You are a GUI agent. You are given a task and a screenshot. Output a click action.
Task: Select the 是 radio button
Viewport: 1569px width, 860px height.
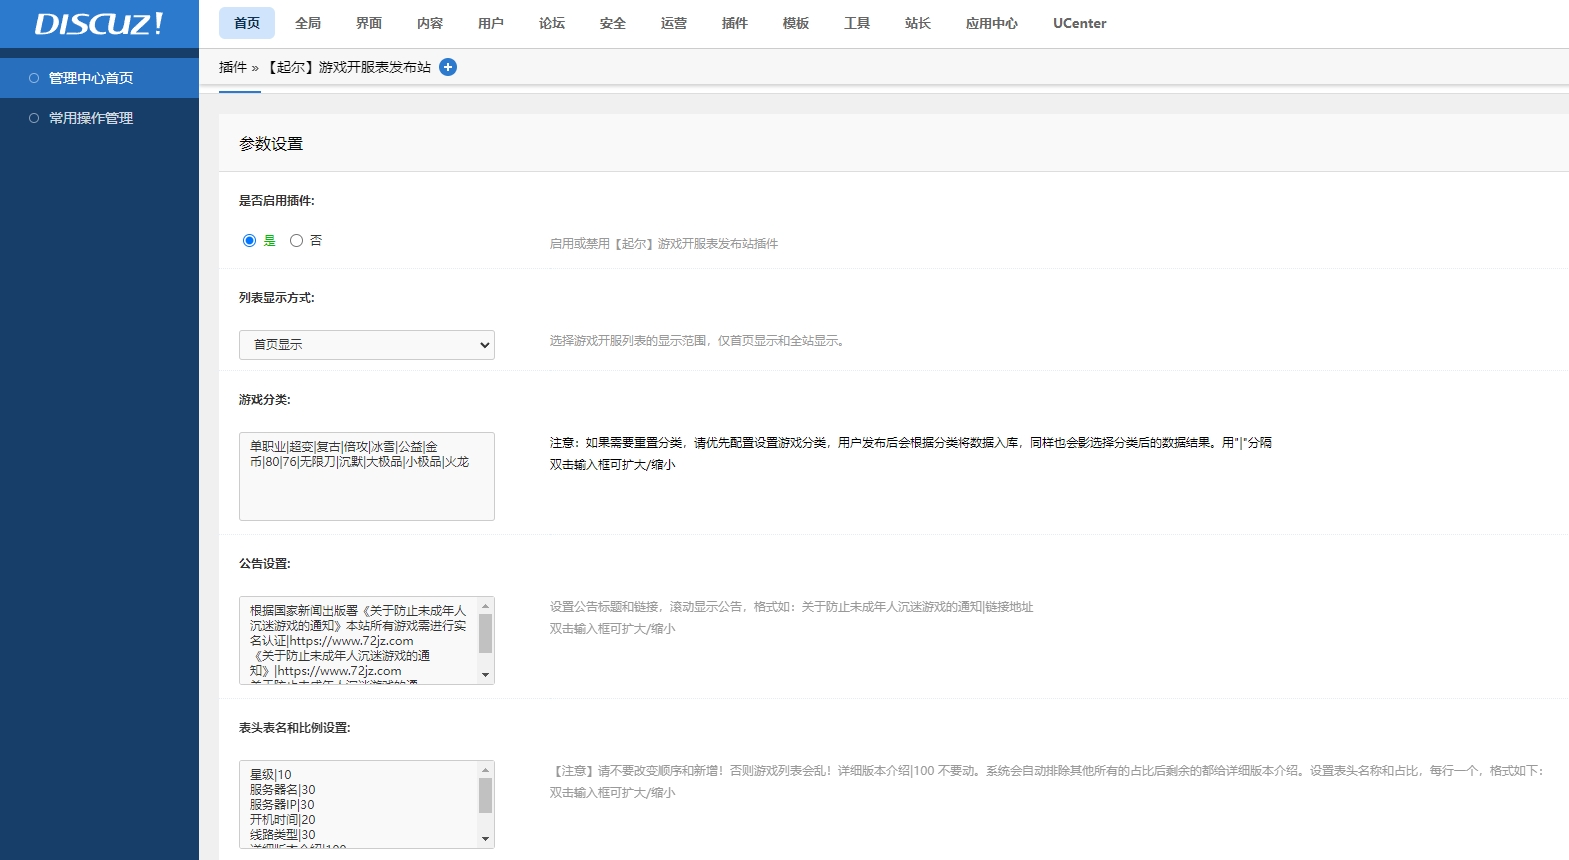click(x=249, y=241)
